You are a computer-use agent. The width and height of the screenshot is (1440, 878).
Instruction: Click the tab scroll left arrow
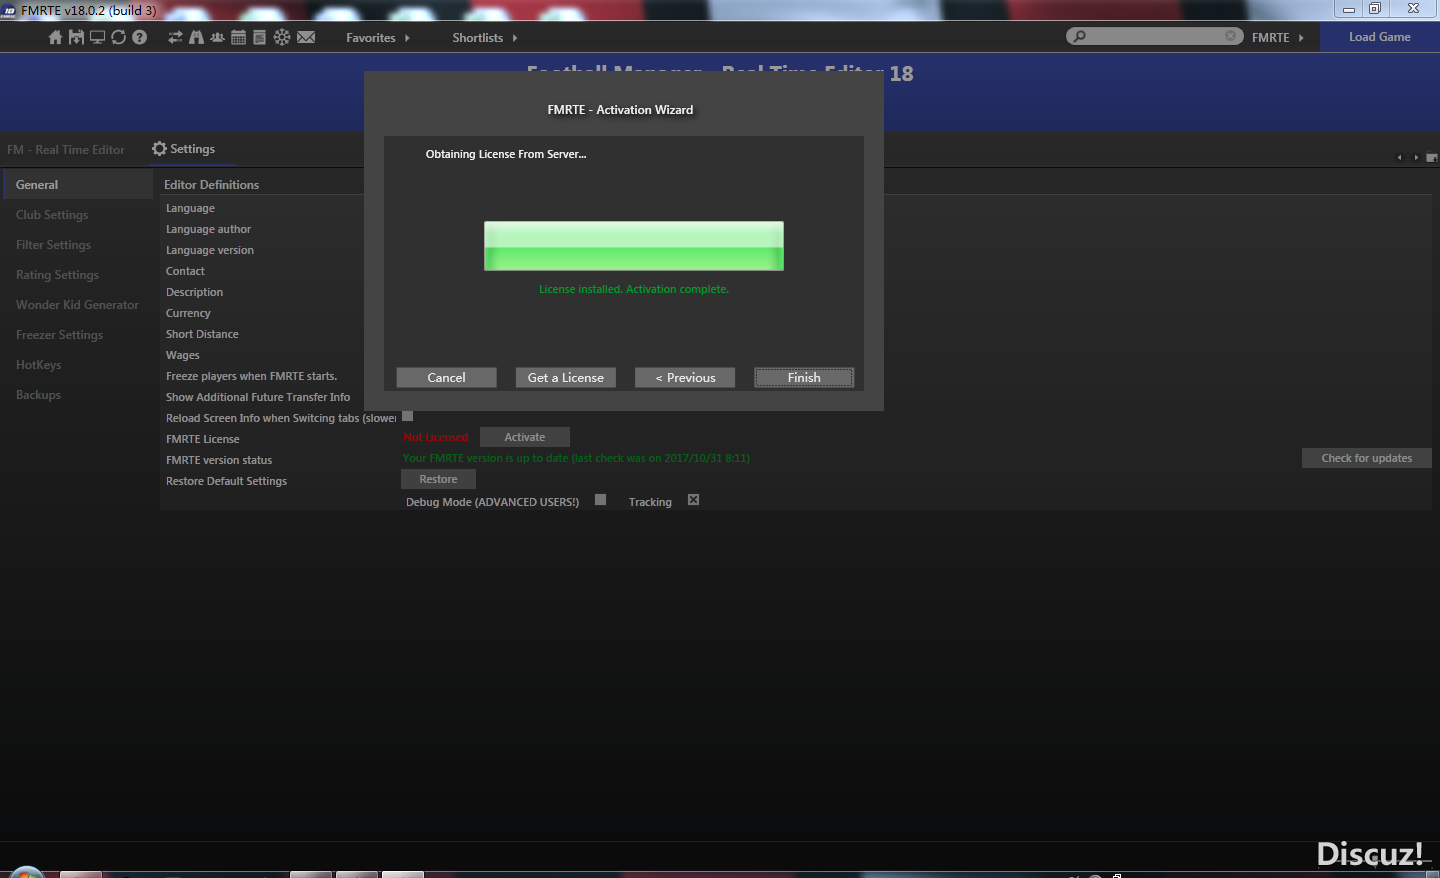point(1399,157)
